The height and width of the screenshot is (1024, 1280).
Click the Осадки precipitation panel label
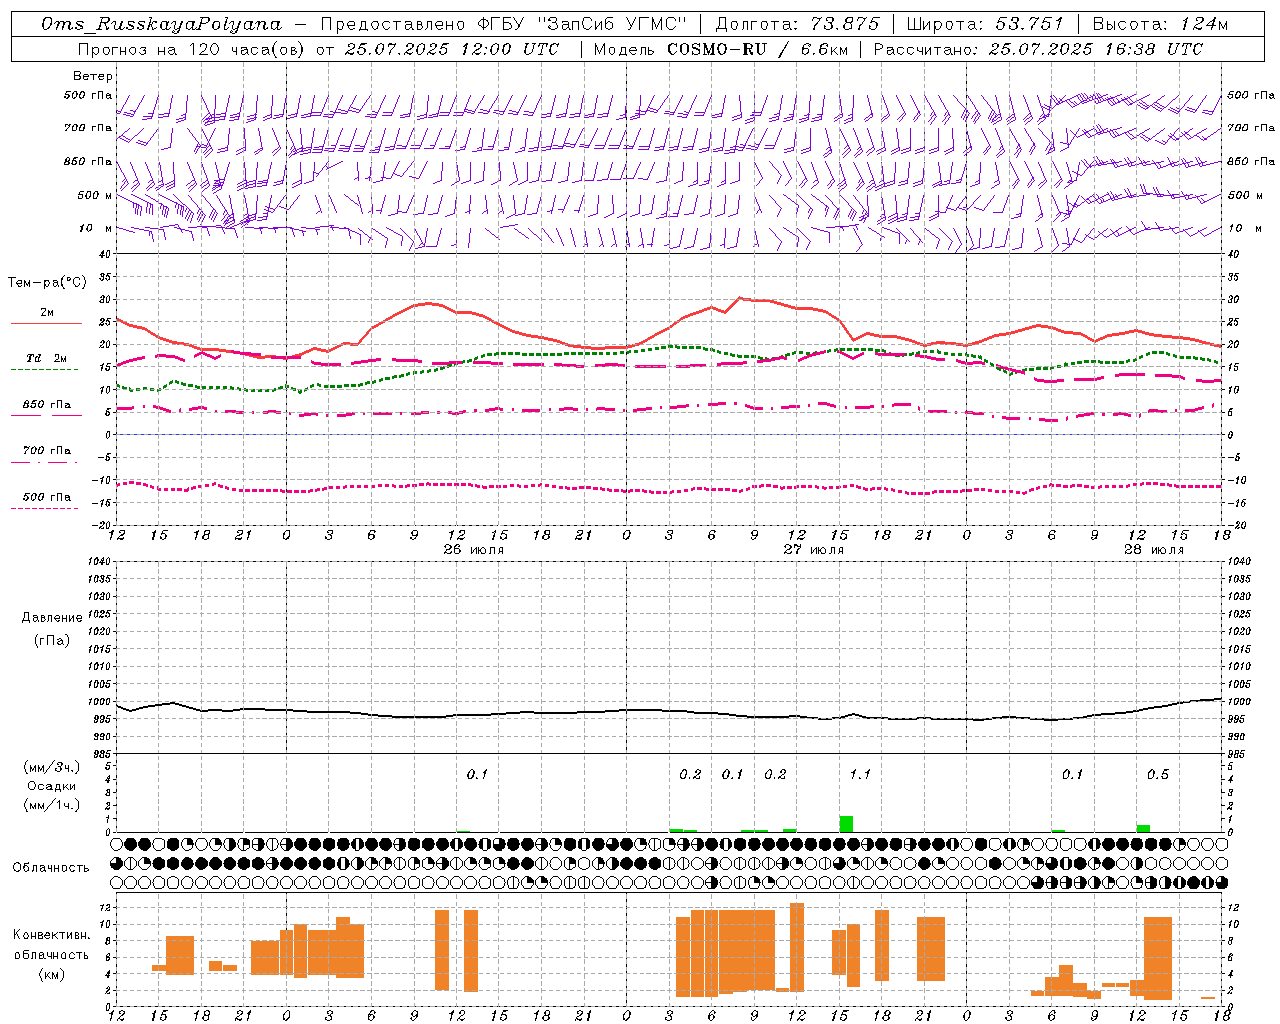(51, 786)
